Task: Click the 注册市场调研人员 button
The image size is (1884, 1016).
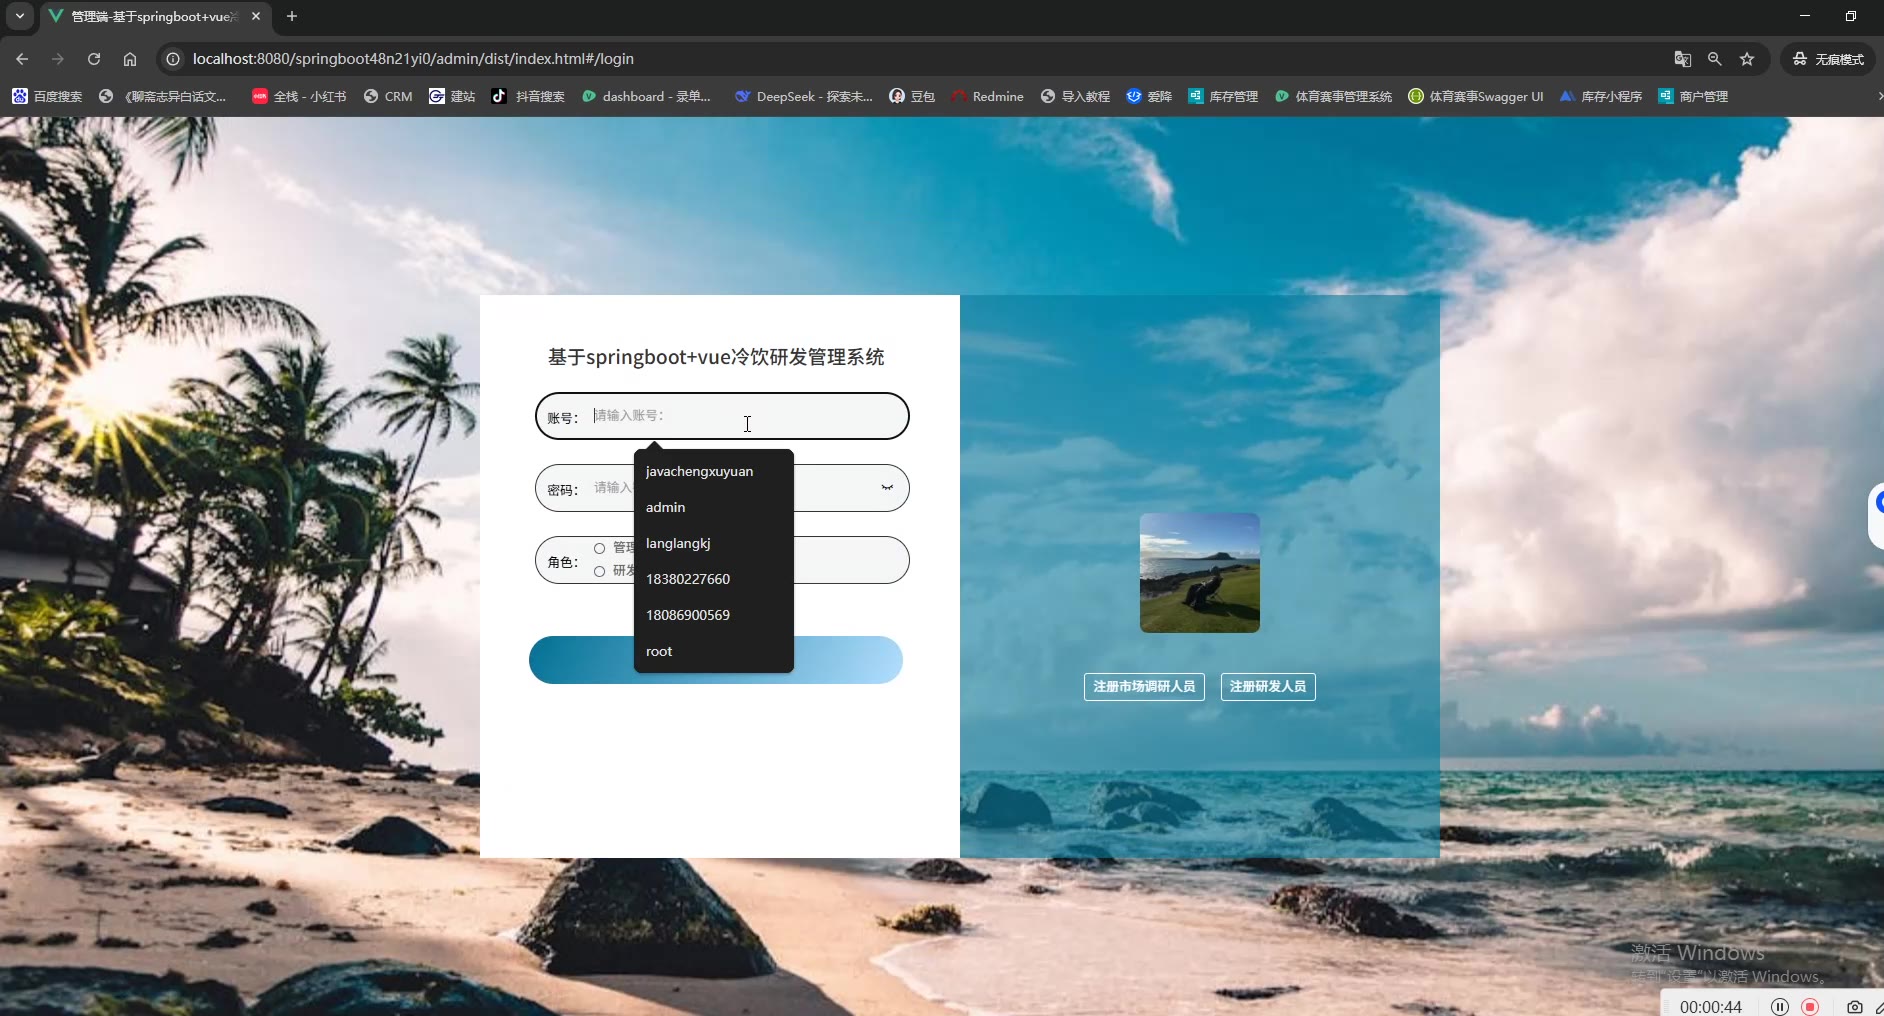Action: click(1144, 687)
